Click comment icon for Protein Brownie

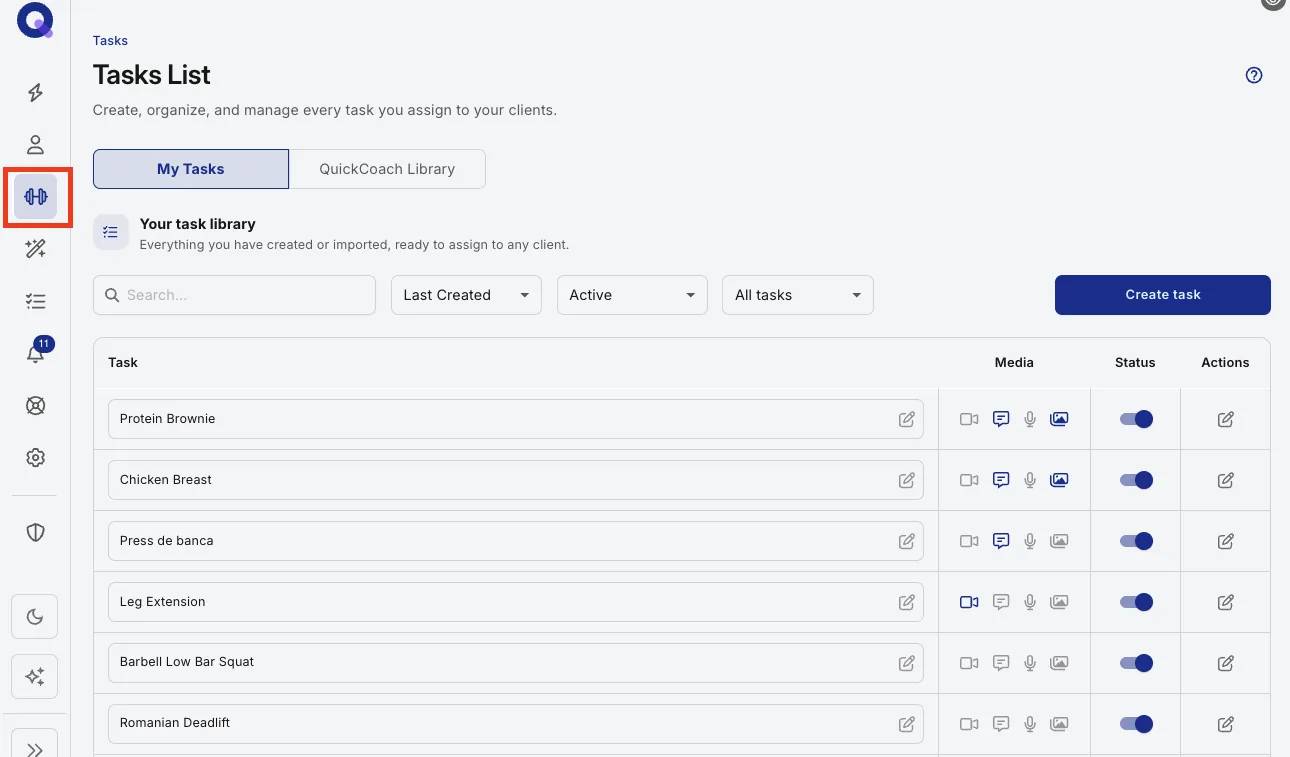click(1001, 419)
